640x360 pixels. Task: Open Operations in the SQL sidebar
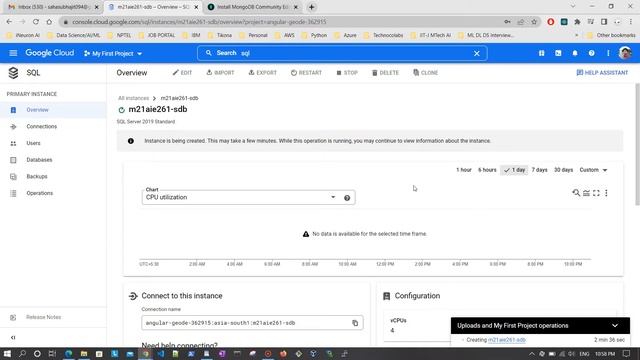point(53,193)
